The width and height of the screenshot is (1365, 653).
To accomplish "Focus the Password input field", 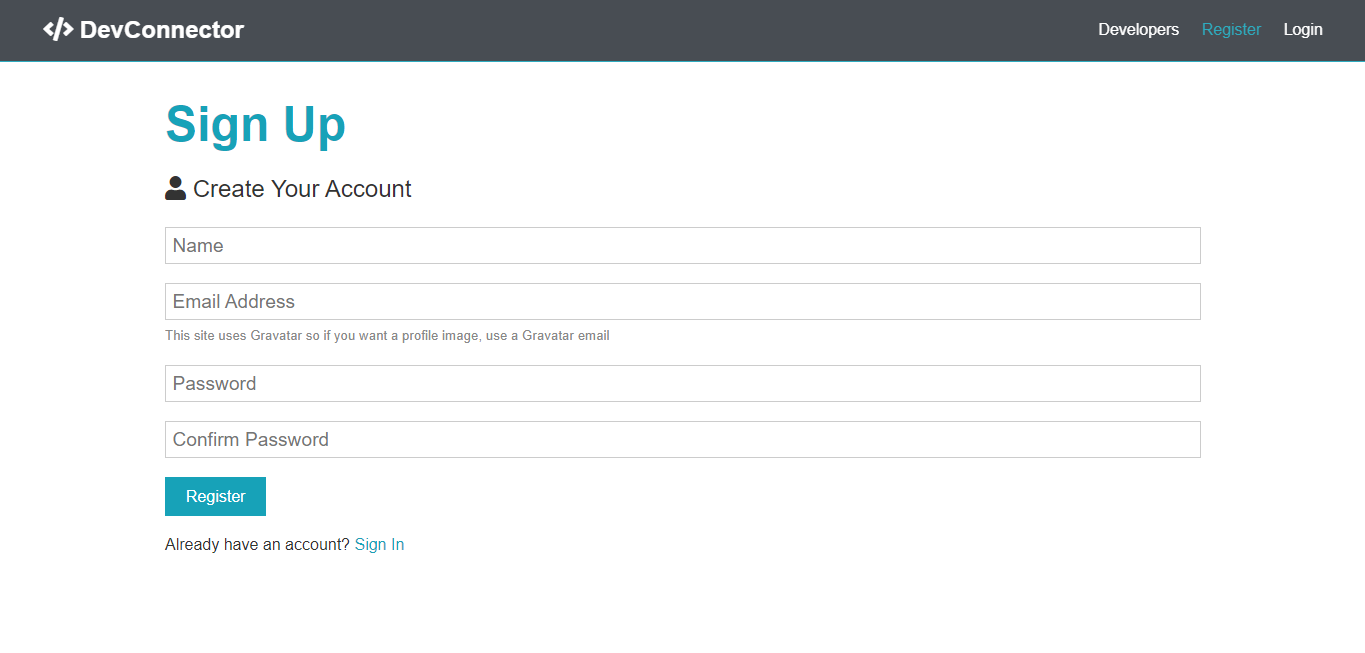I will click(x=682, y=383).
